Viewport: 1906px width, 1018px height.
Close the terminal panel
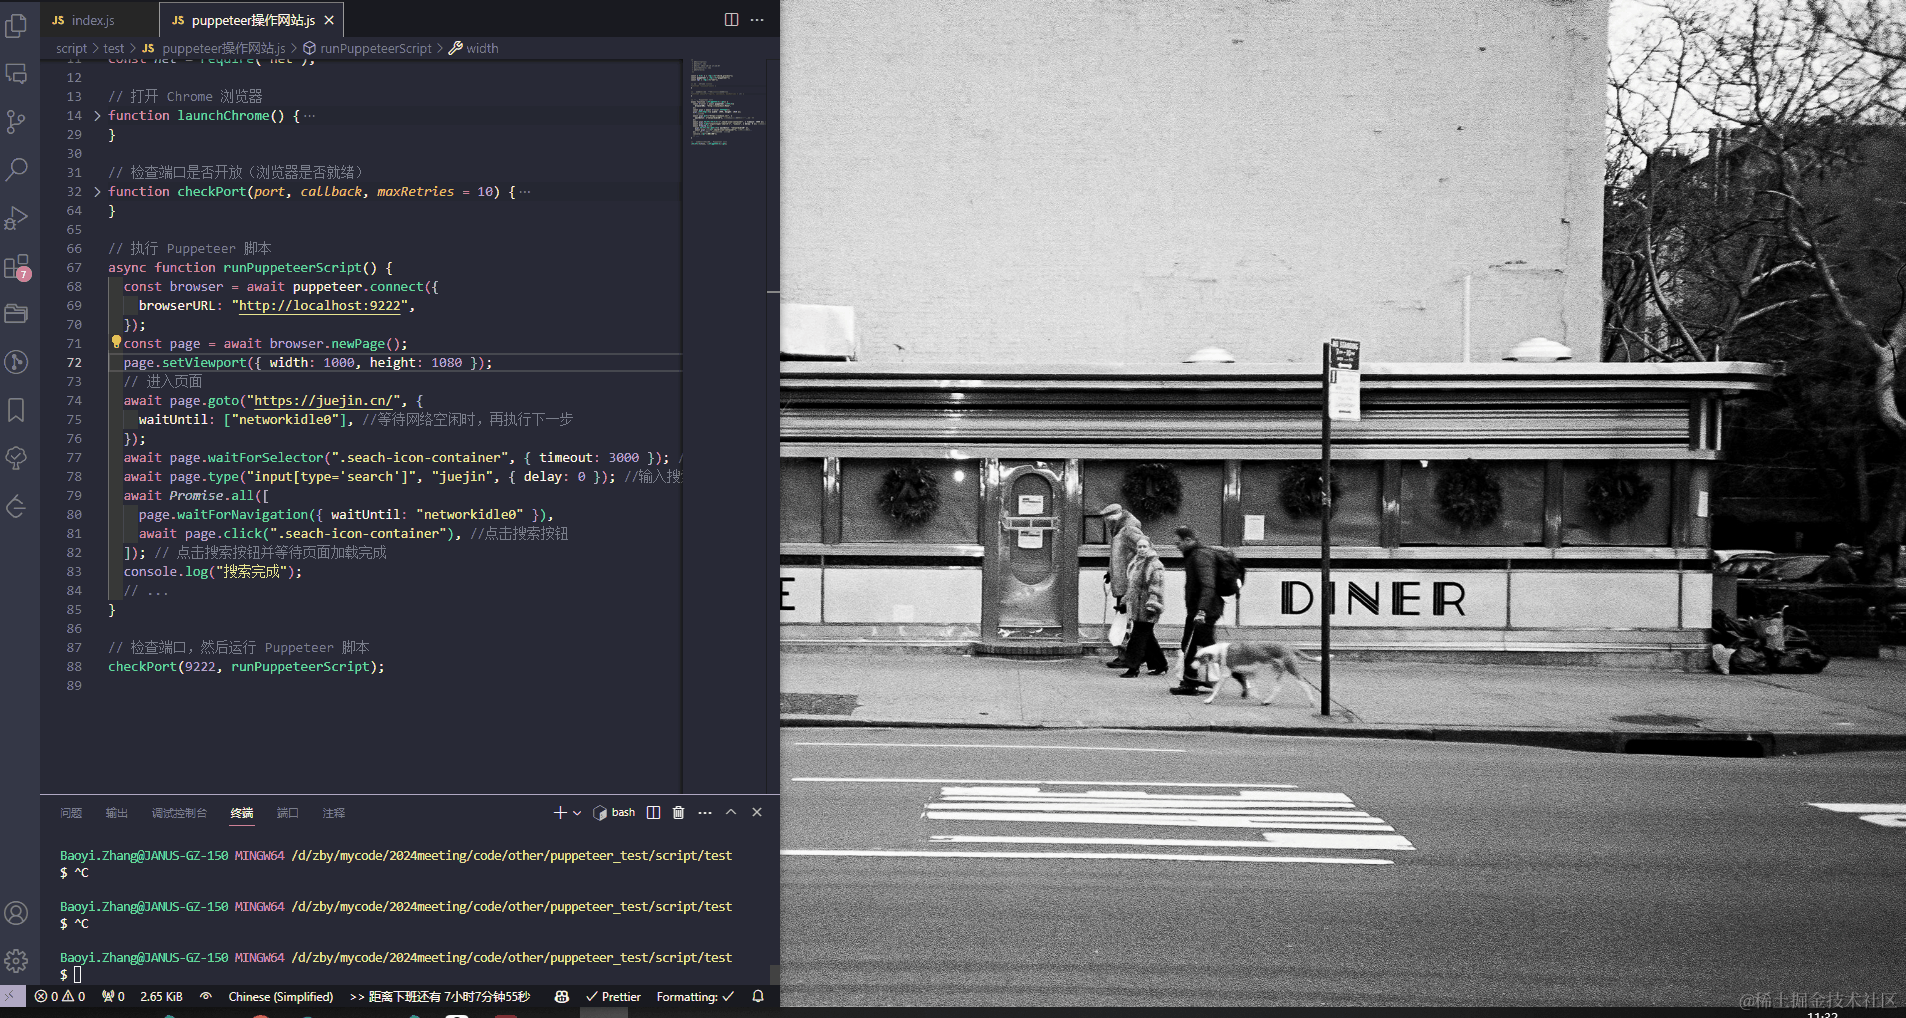(757, 813)
